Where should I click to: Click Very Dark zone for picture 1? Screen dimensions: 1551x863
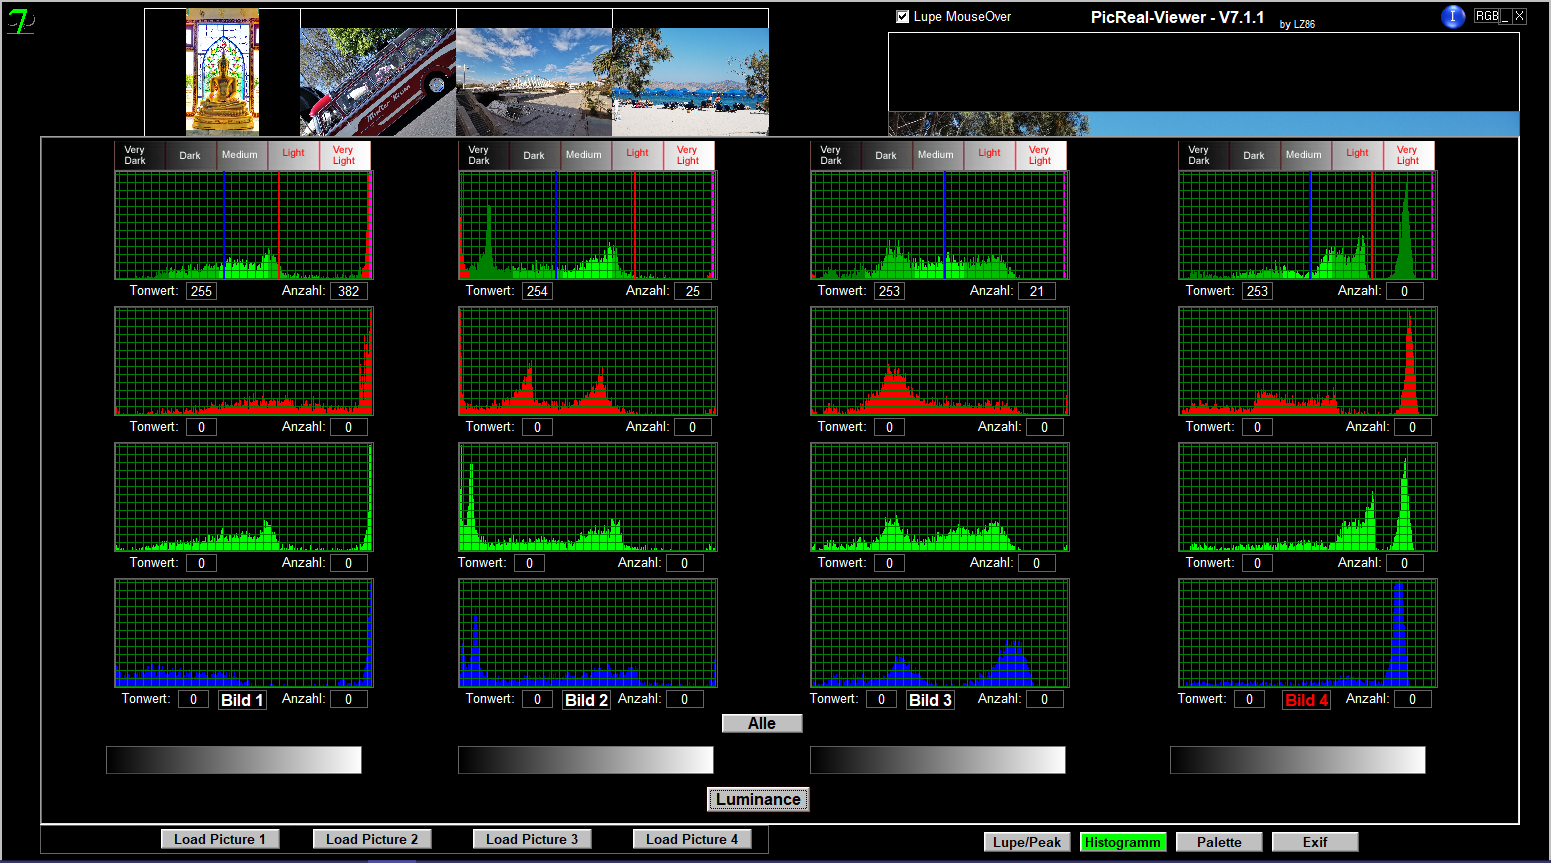pyautogui.click(x=140, y=155)
